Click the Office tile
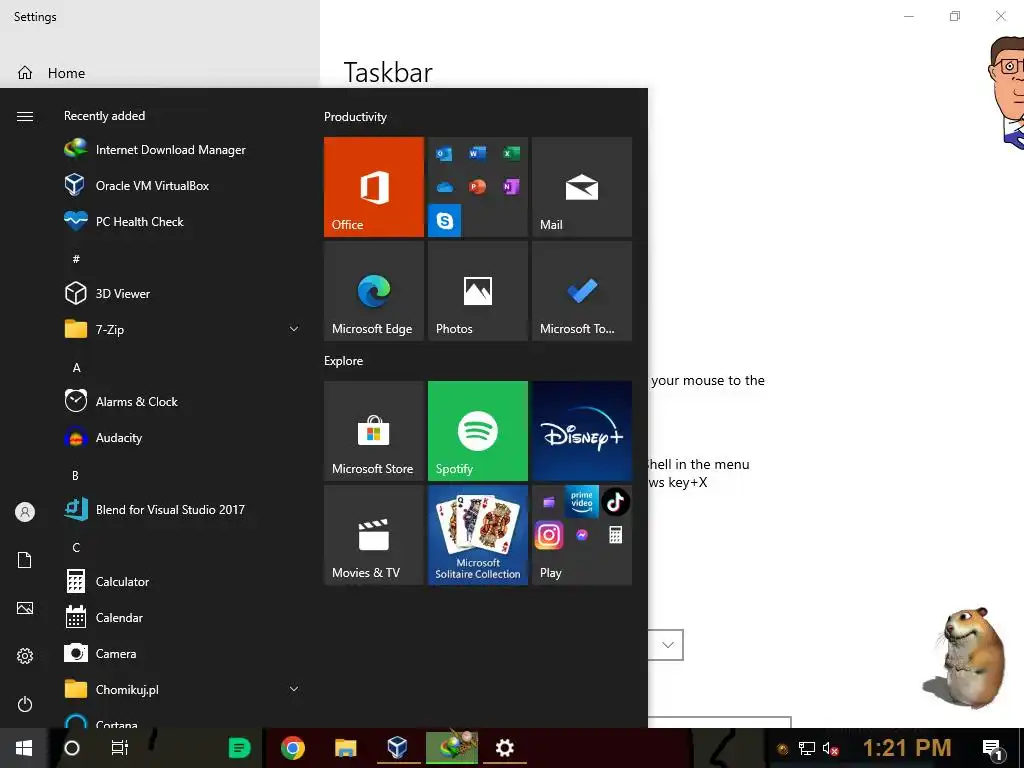This screenshot has width=1024, height=768. [374, 187]
